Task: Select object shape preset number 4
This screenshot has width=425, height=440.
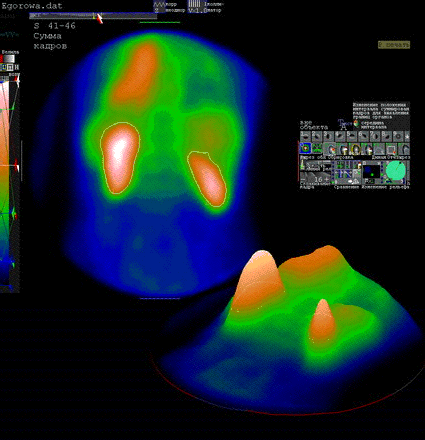Action: tap(340, 136)
